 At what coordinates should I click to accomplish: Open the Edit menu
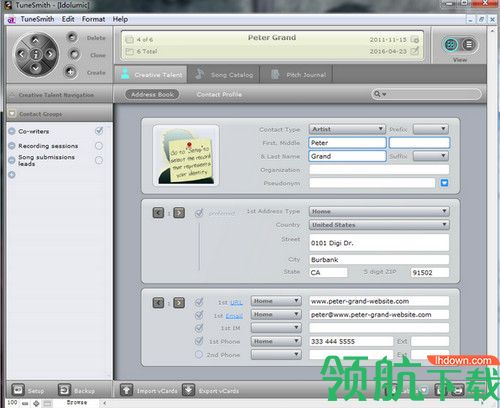(x=68, y=19)
